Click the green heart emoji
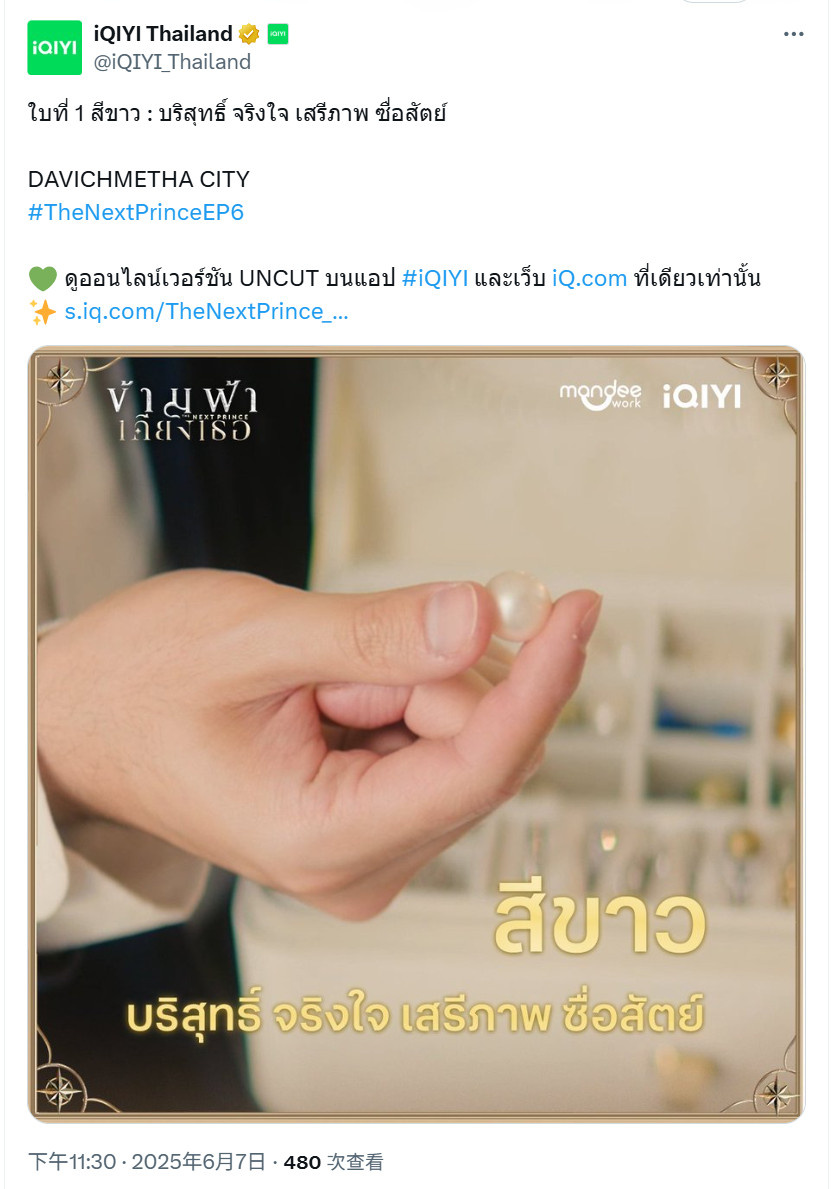This screenshot has height=1189, width=837. (42, 278)
